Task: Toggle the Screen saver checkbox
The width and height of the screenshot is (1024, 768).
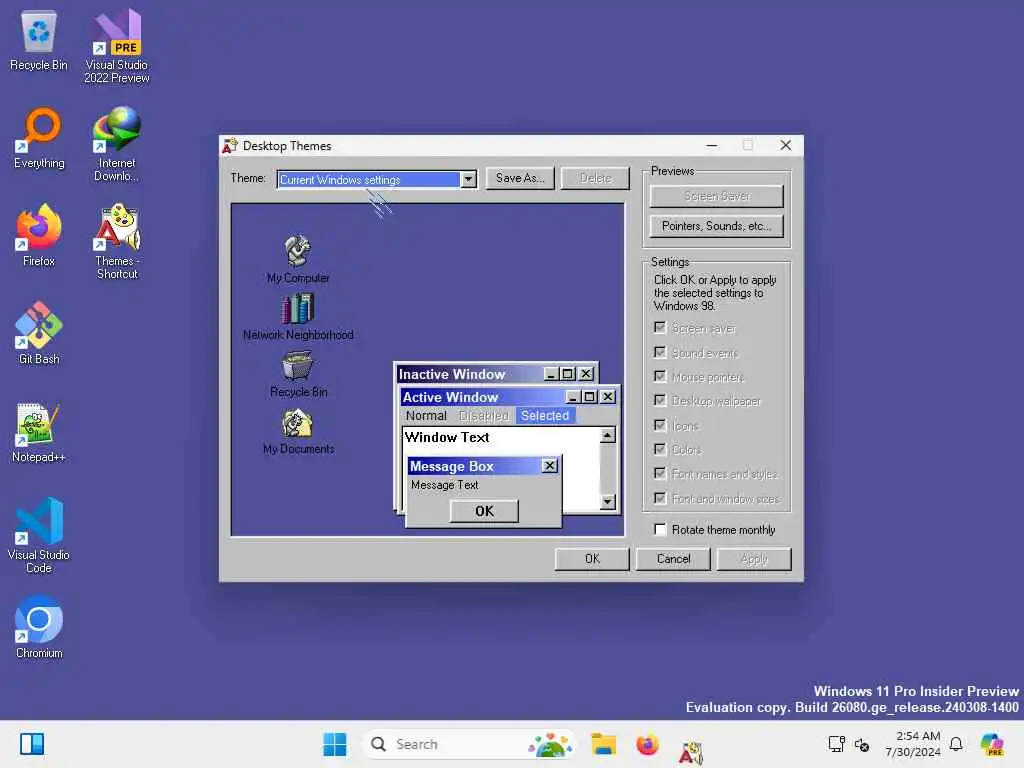Action: [660, 328]
